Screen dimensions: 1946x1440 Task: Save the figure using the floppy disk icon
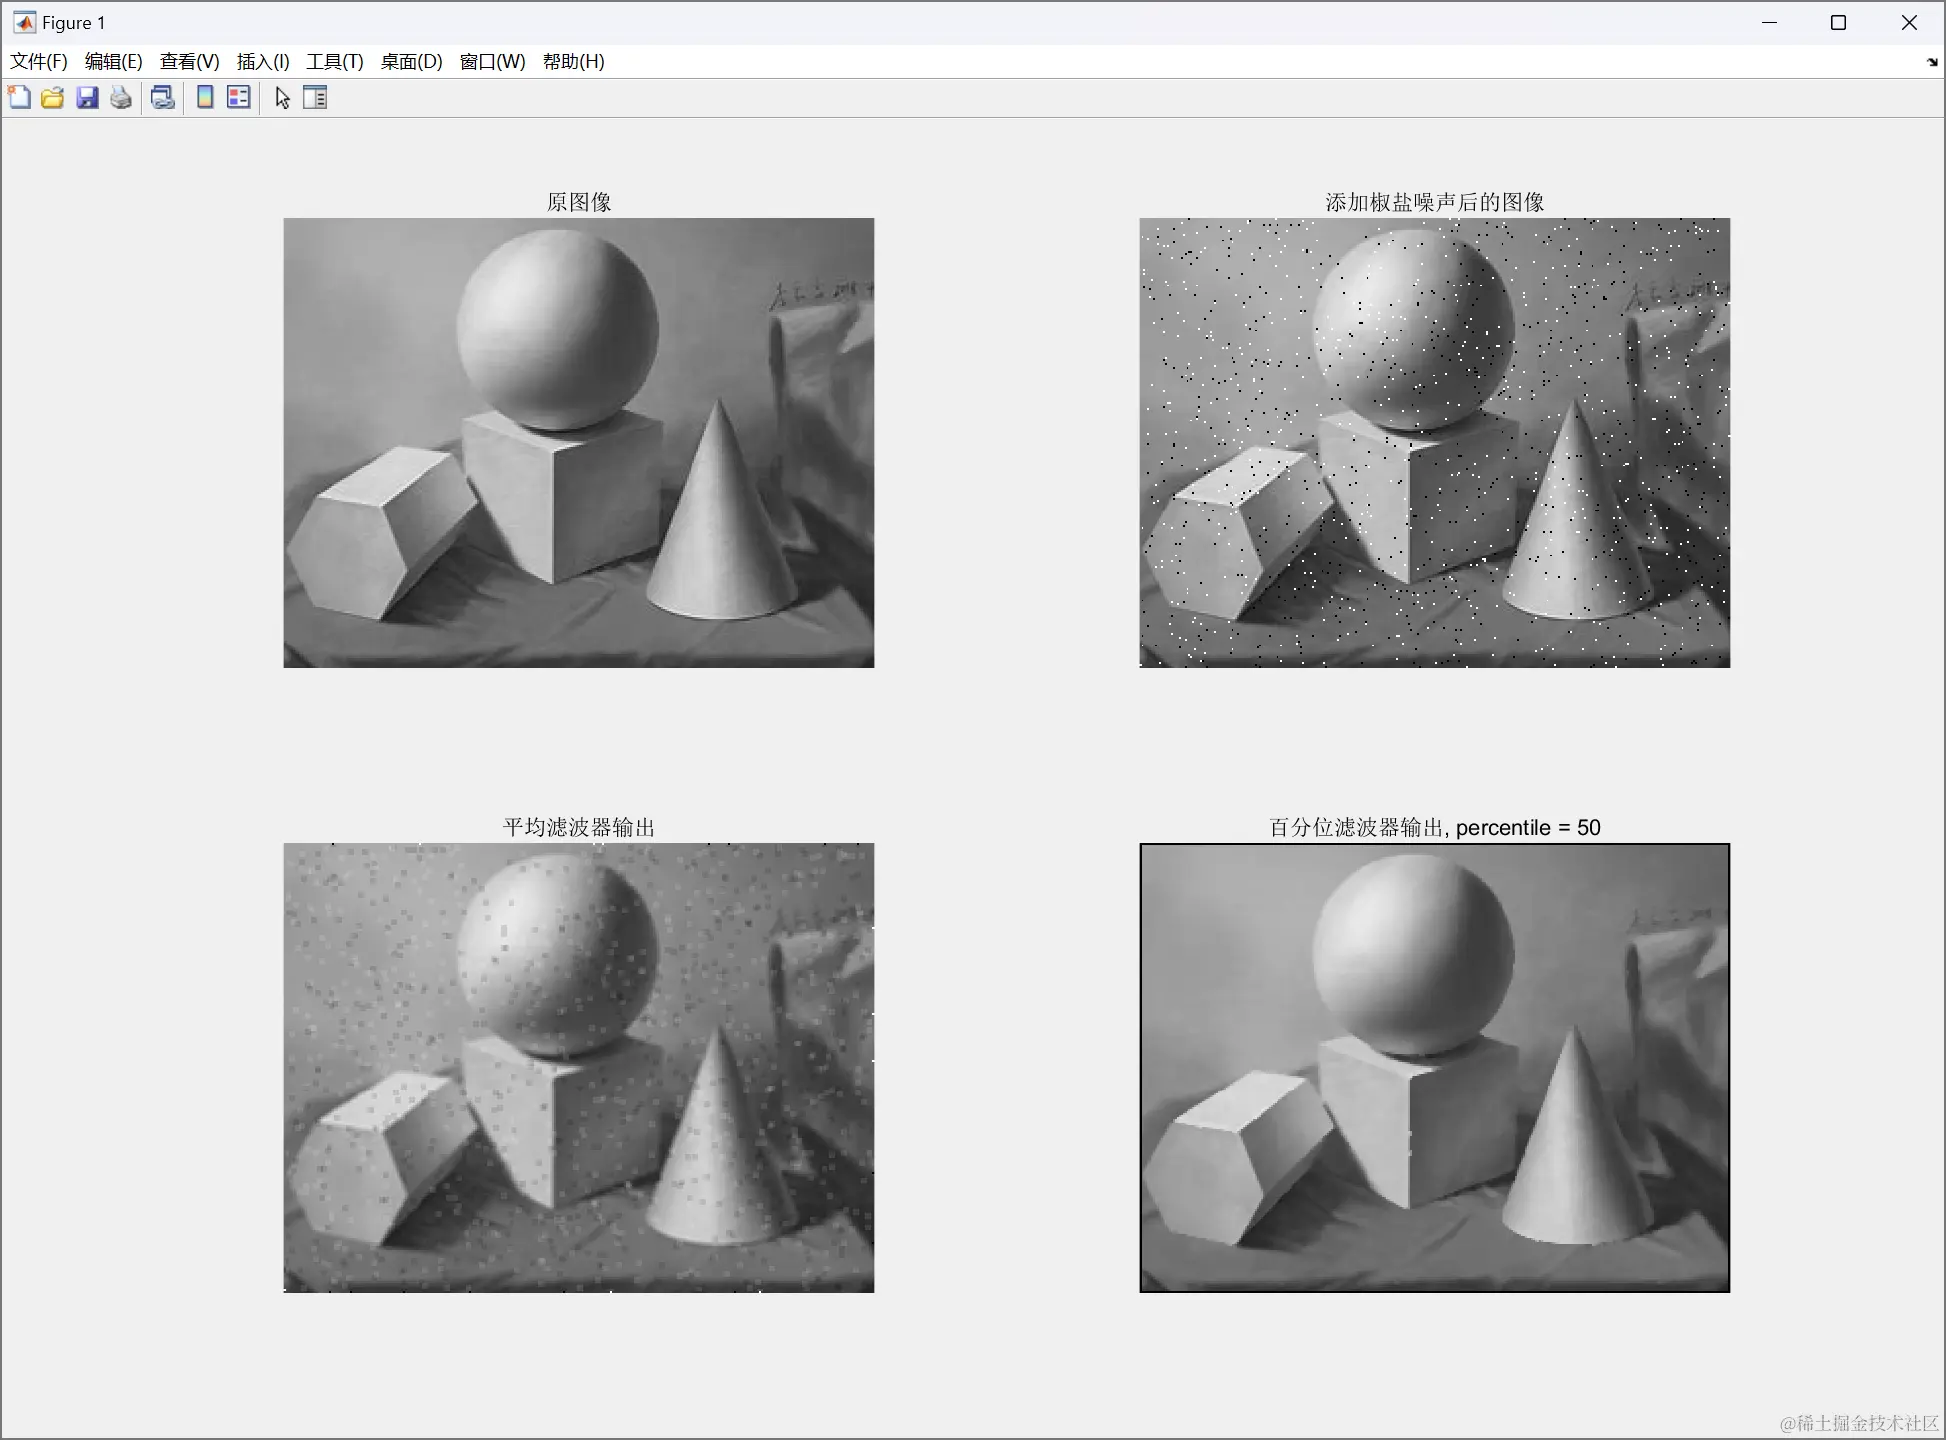click(87, 98)
